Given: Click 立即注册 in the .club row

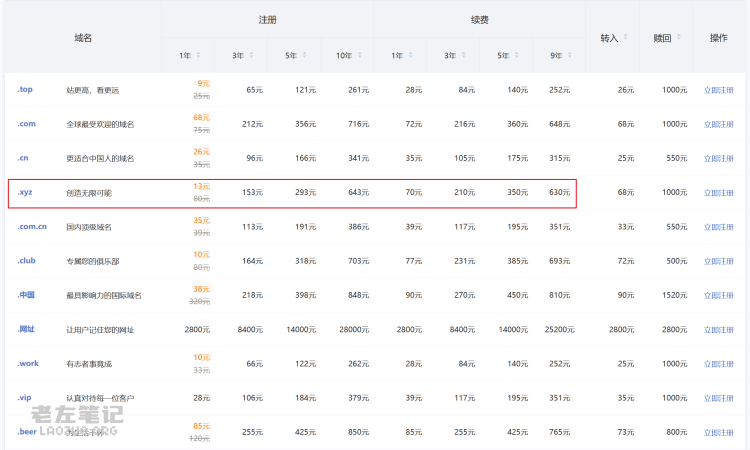Looking at the screenshot, I should tap(718, 260).
